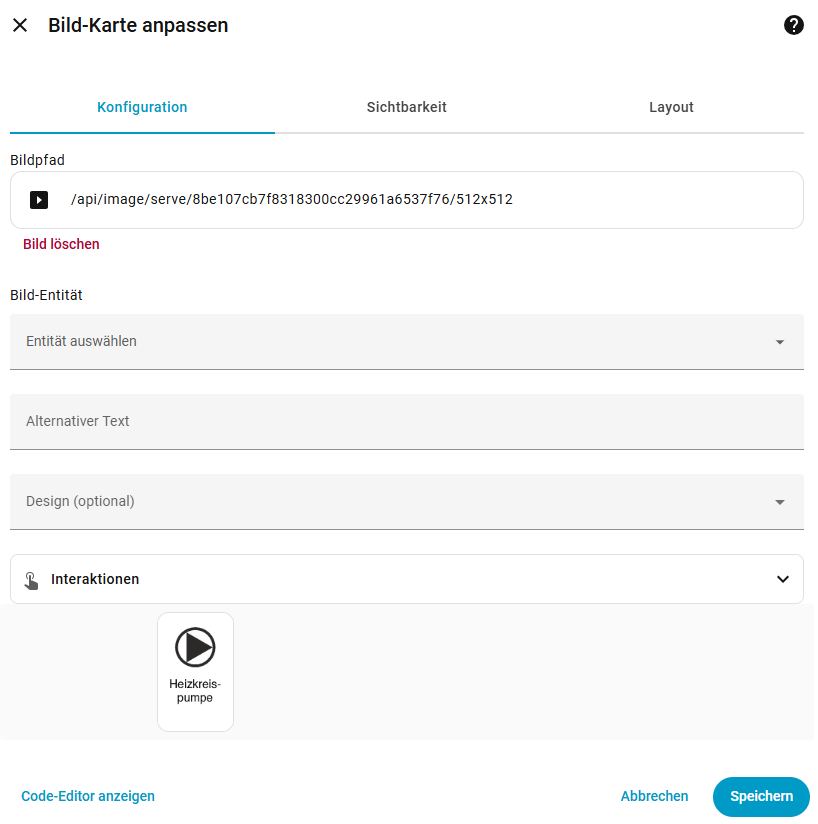Click the Bild löschen link
Screen dimensions: 818x824
pyautogui.click(x=61, y=244)
